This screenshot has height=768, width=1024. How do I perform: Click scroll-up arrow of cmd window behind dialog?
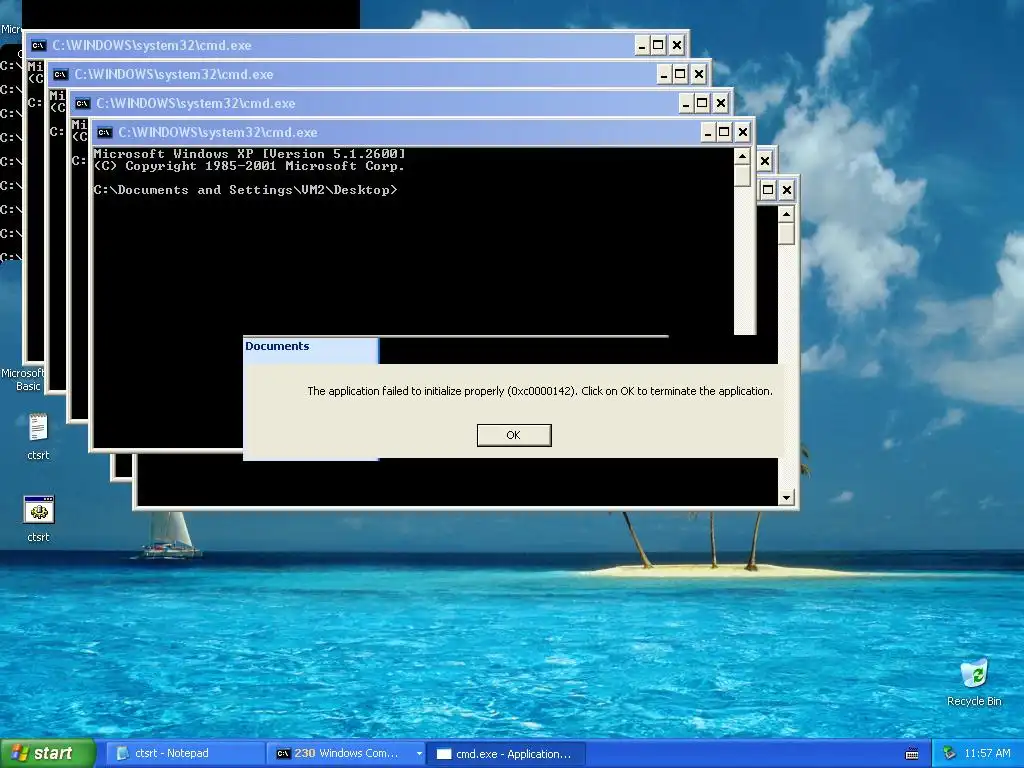[786, 214]
